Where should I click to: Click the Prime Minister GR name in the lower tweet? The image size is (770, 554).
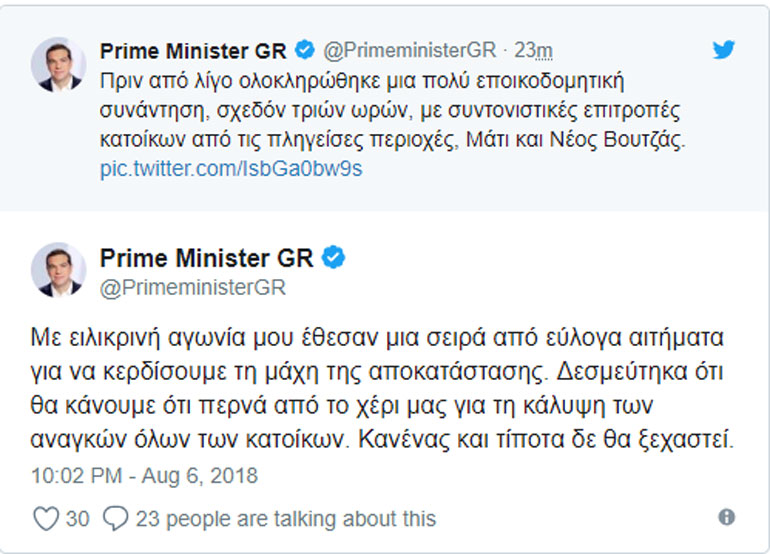coord(207,257)
